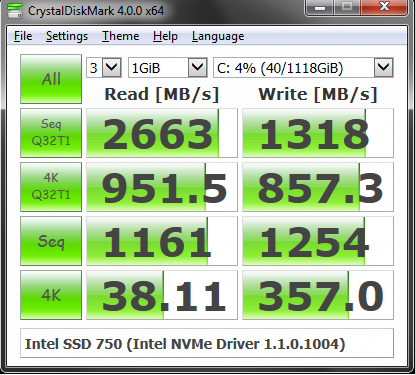Run all benchmarks with All button
This screenshot has height=375, width=416.
[x=51, y=79]
